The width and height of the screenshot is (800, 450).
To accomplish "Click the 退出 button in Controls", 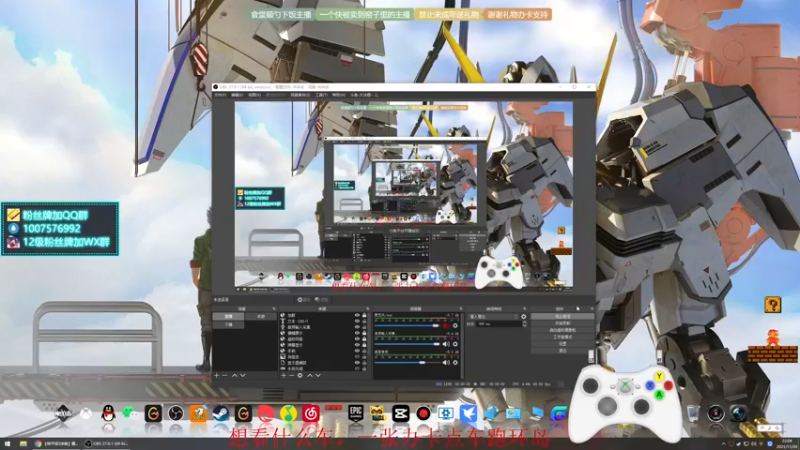I will 562,351.
